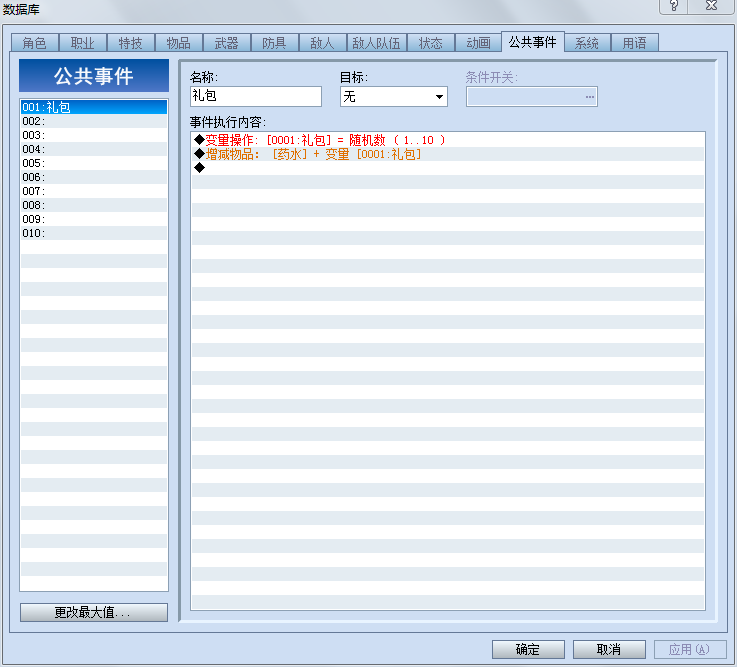
Task: Open the 敌人 tab
Action: [322, 43]
